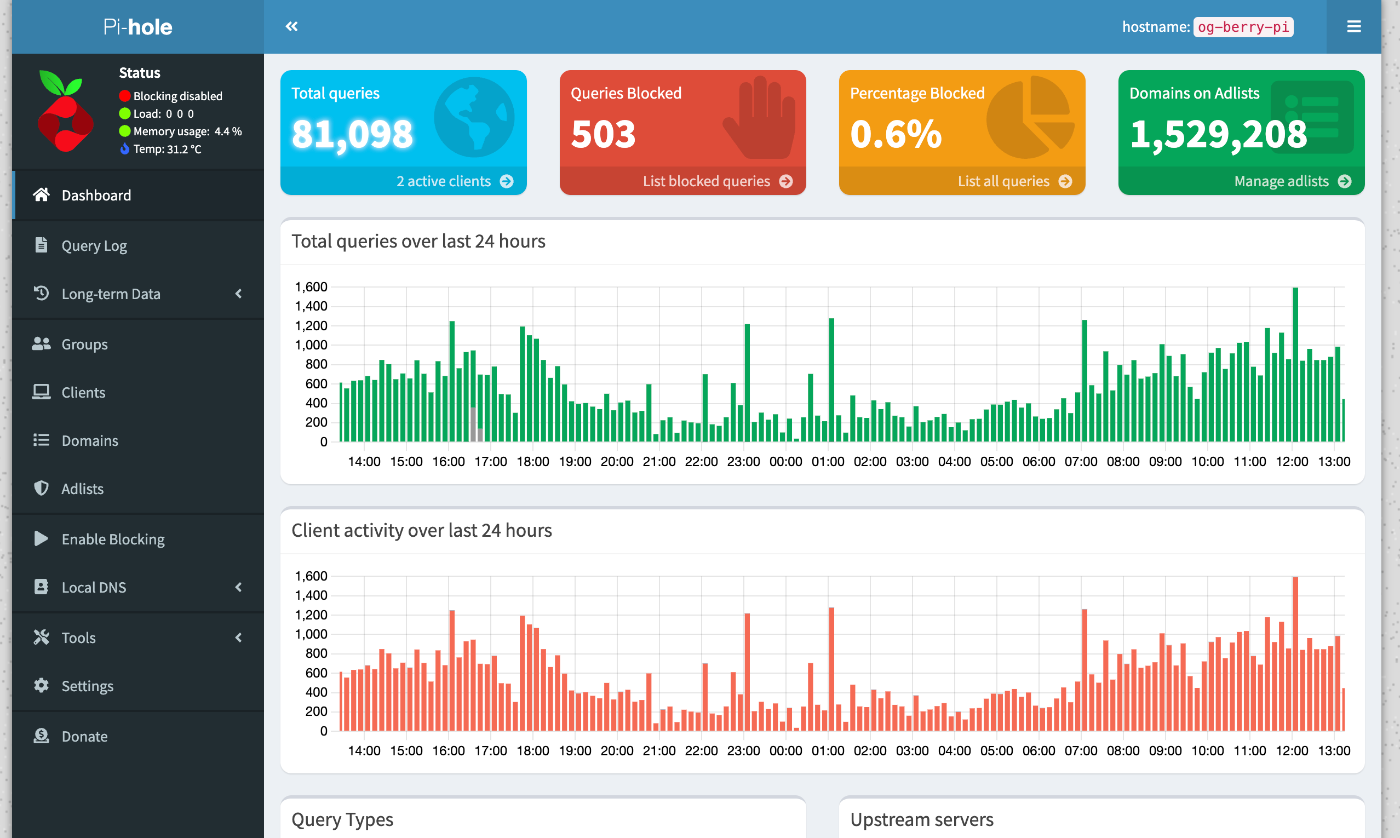Collapse sidebar with double chevron icon
The image size is (1400, 838).
tap(292, 27)
